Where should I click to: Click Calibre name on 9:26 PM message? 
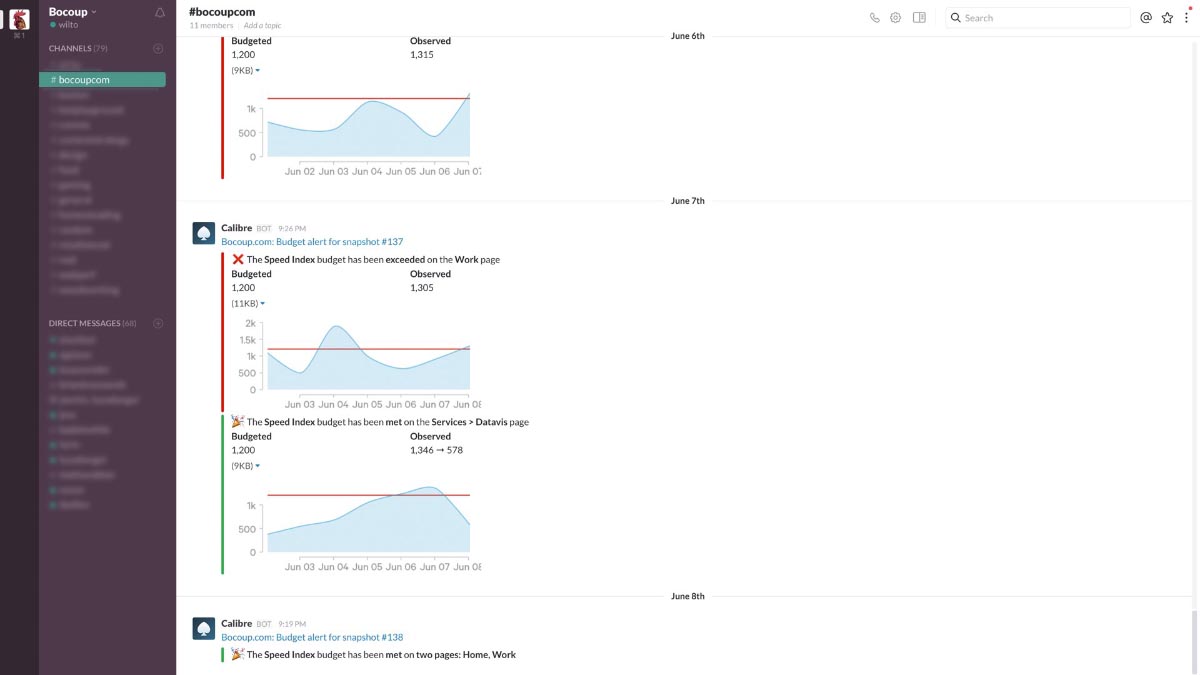tap(237, 228)
